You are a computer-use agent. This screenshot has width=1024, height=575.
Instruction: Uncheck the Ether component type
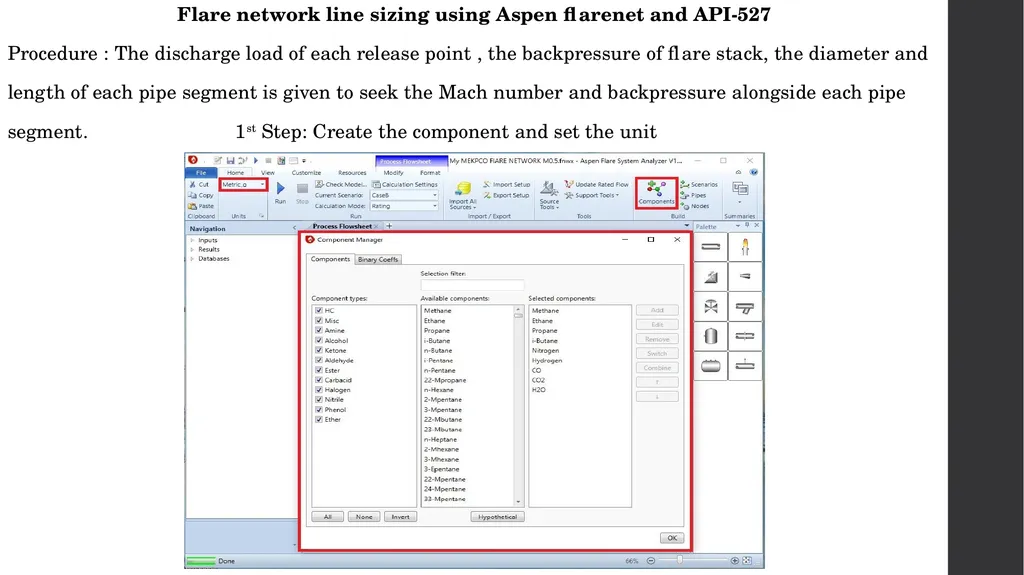coord(319,419)
